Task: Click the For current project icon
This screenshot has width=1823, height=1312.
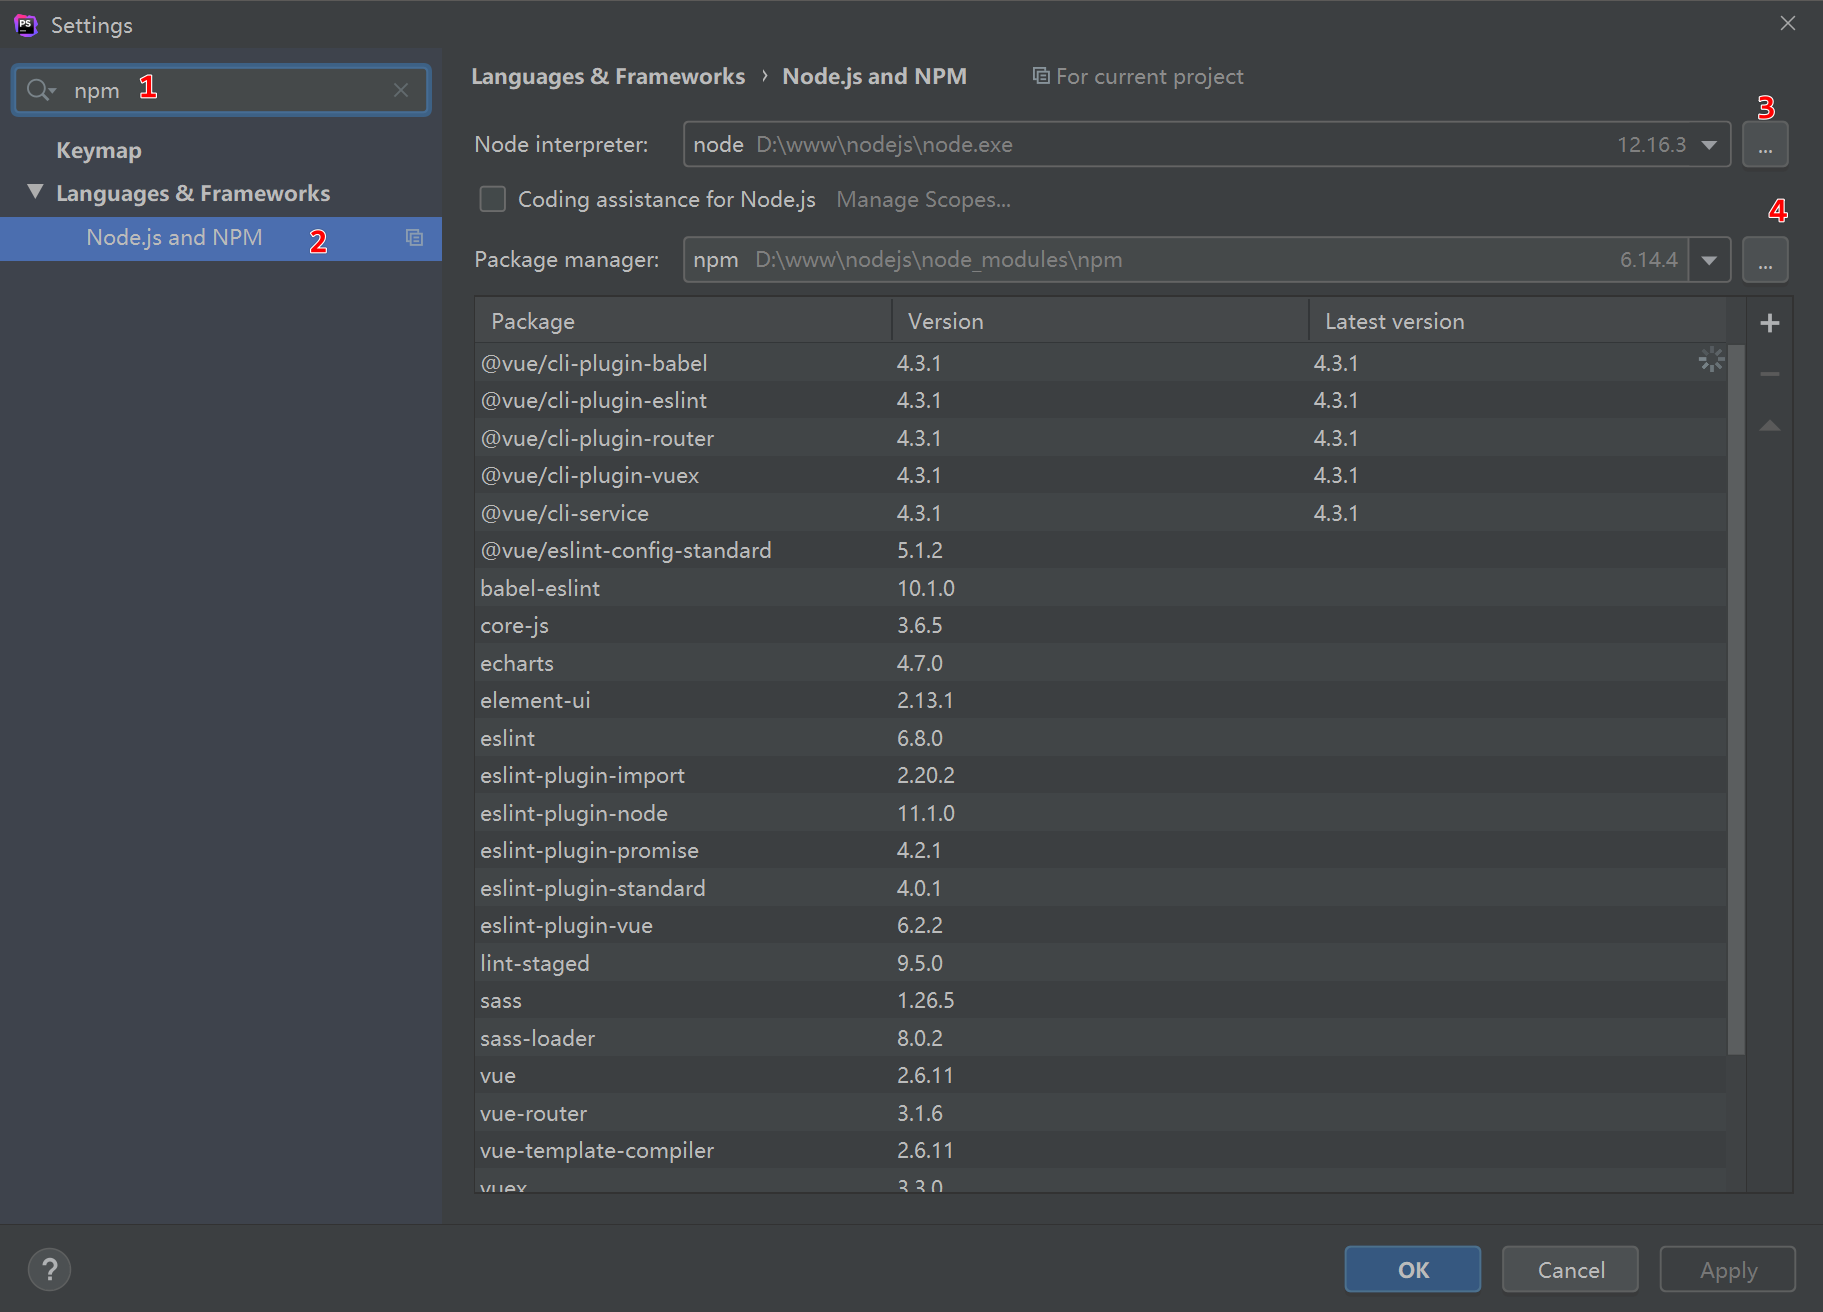Action: [x=1041, y=76]
